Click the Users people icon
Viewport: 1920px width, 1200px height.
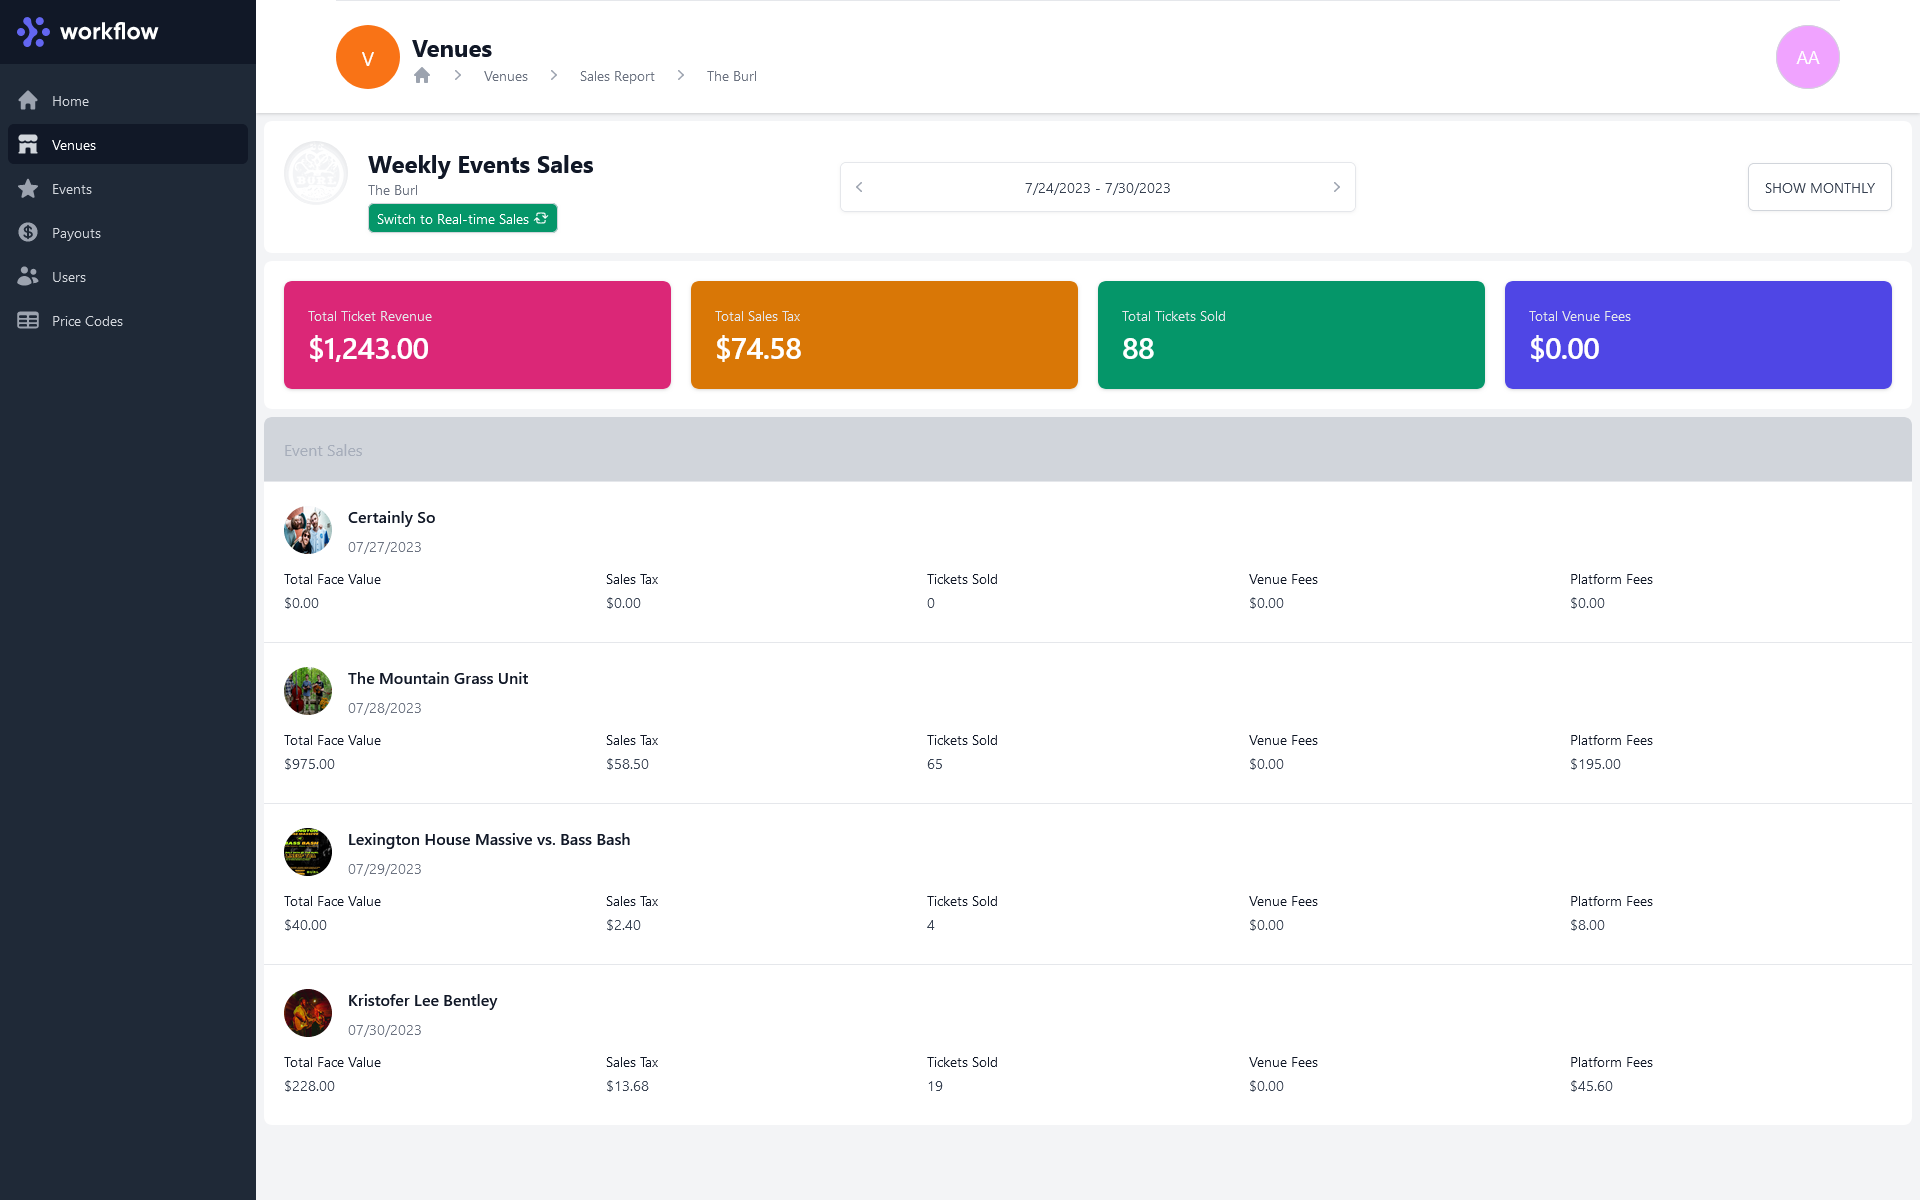pyautogui.click(x=28, y=277)
